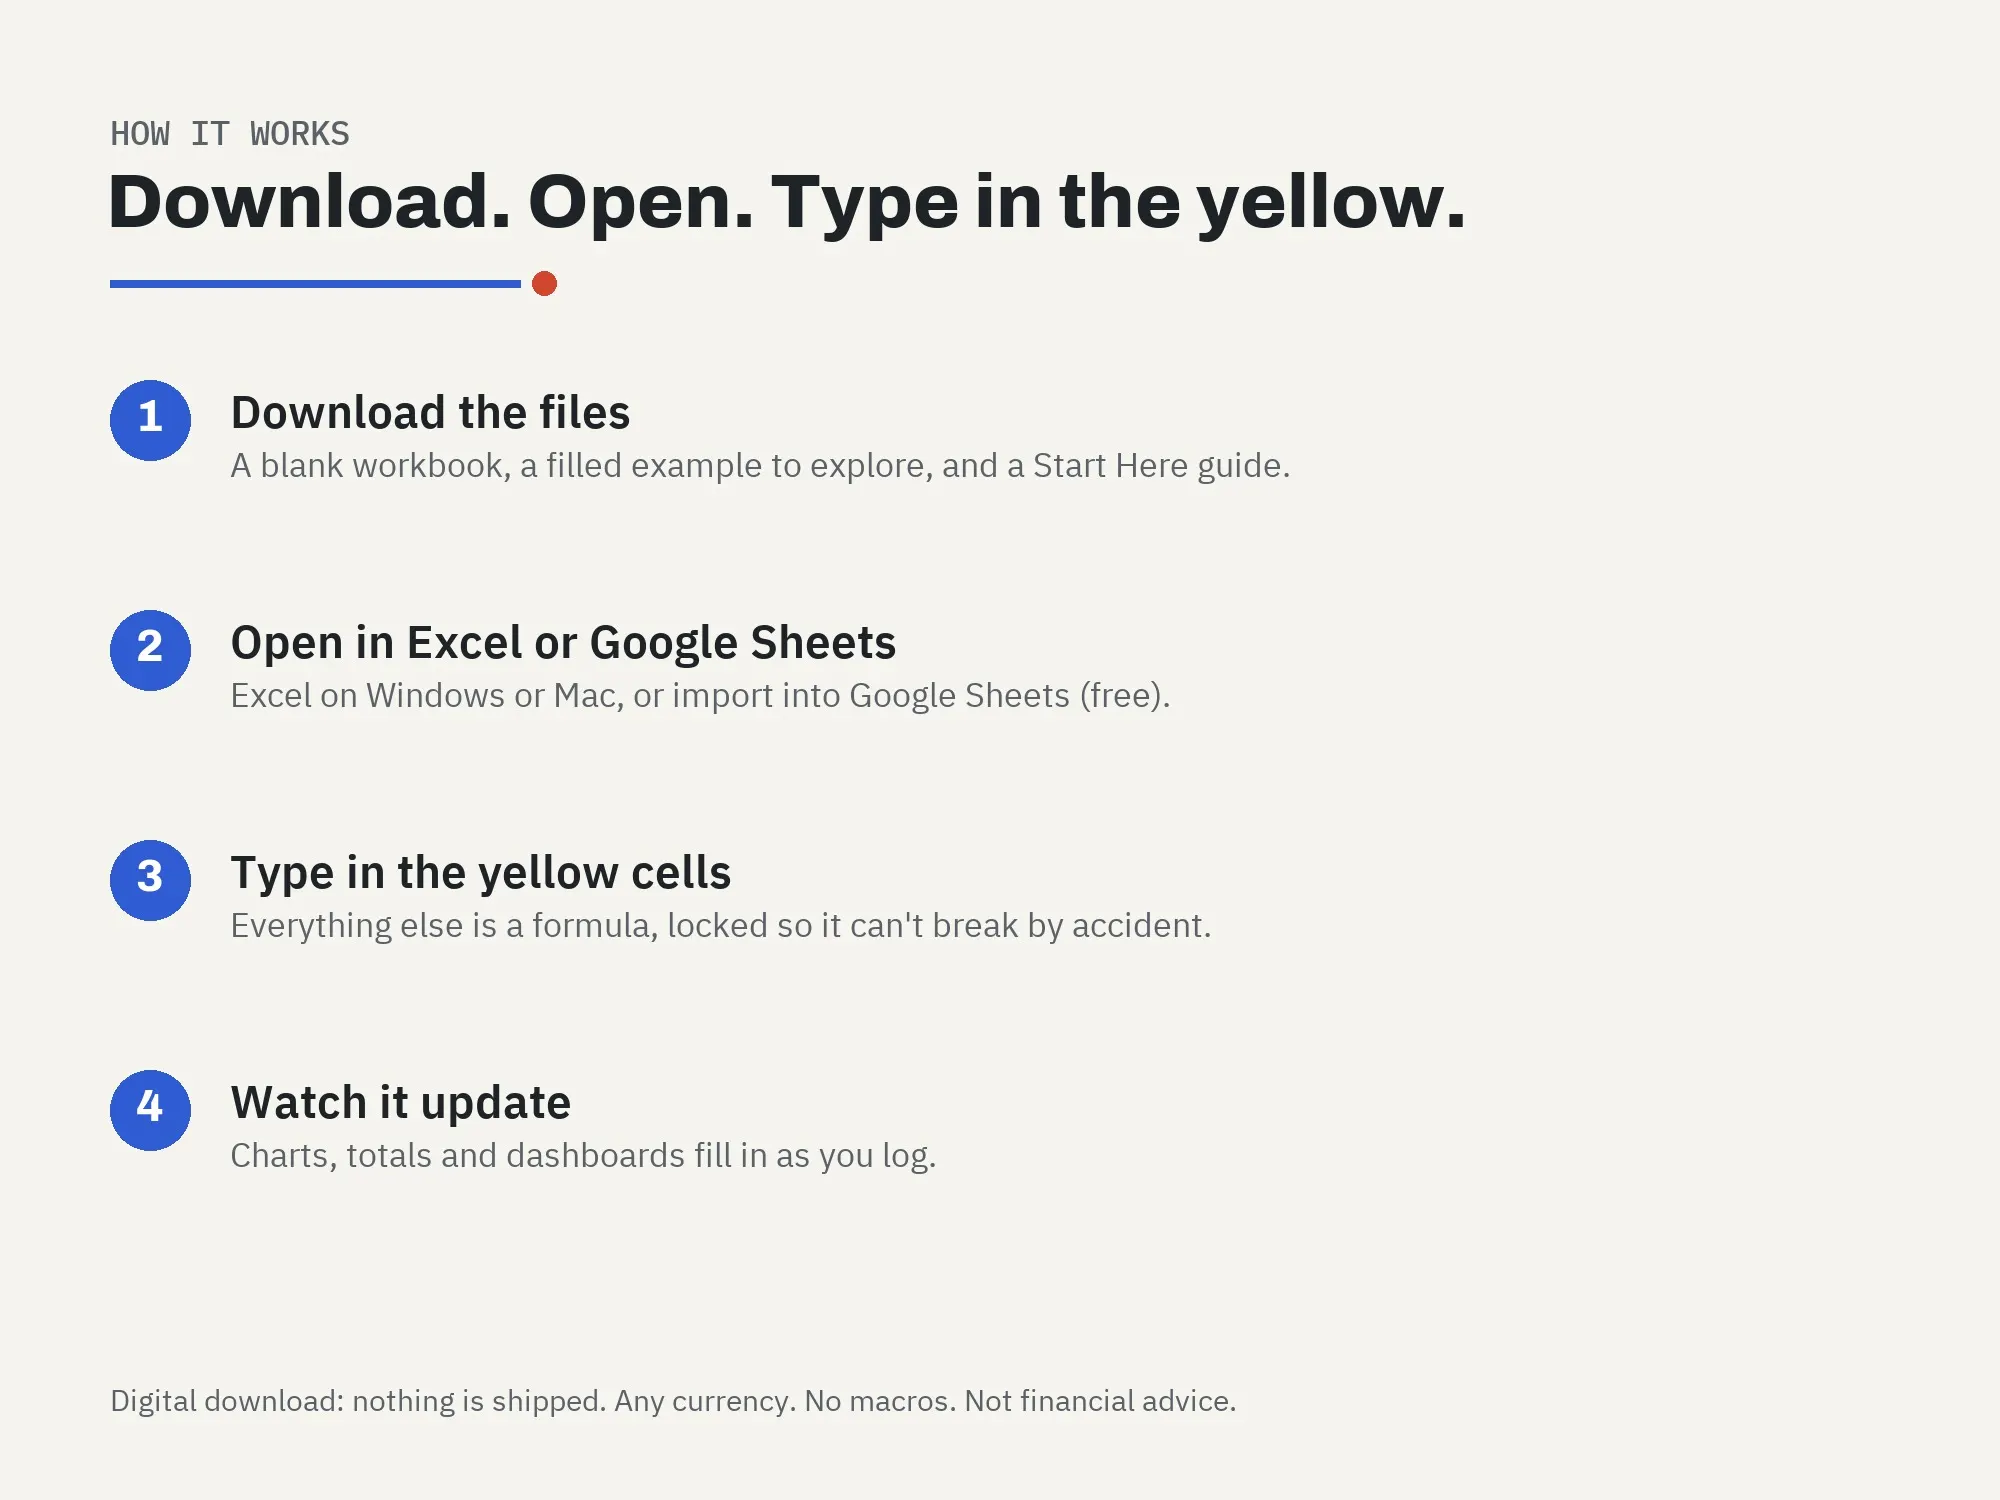
Task: Click the 'HOW IT WORKS' label
Action: (230, 134)
